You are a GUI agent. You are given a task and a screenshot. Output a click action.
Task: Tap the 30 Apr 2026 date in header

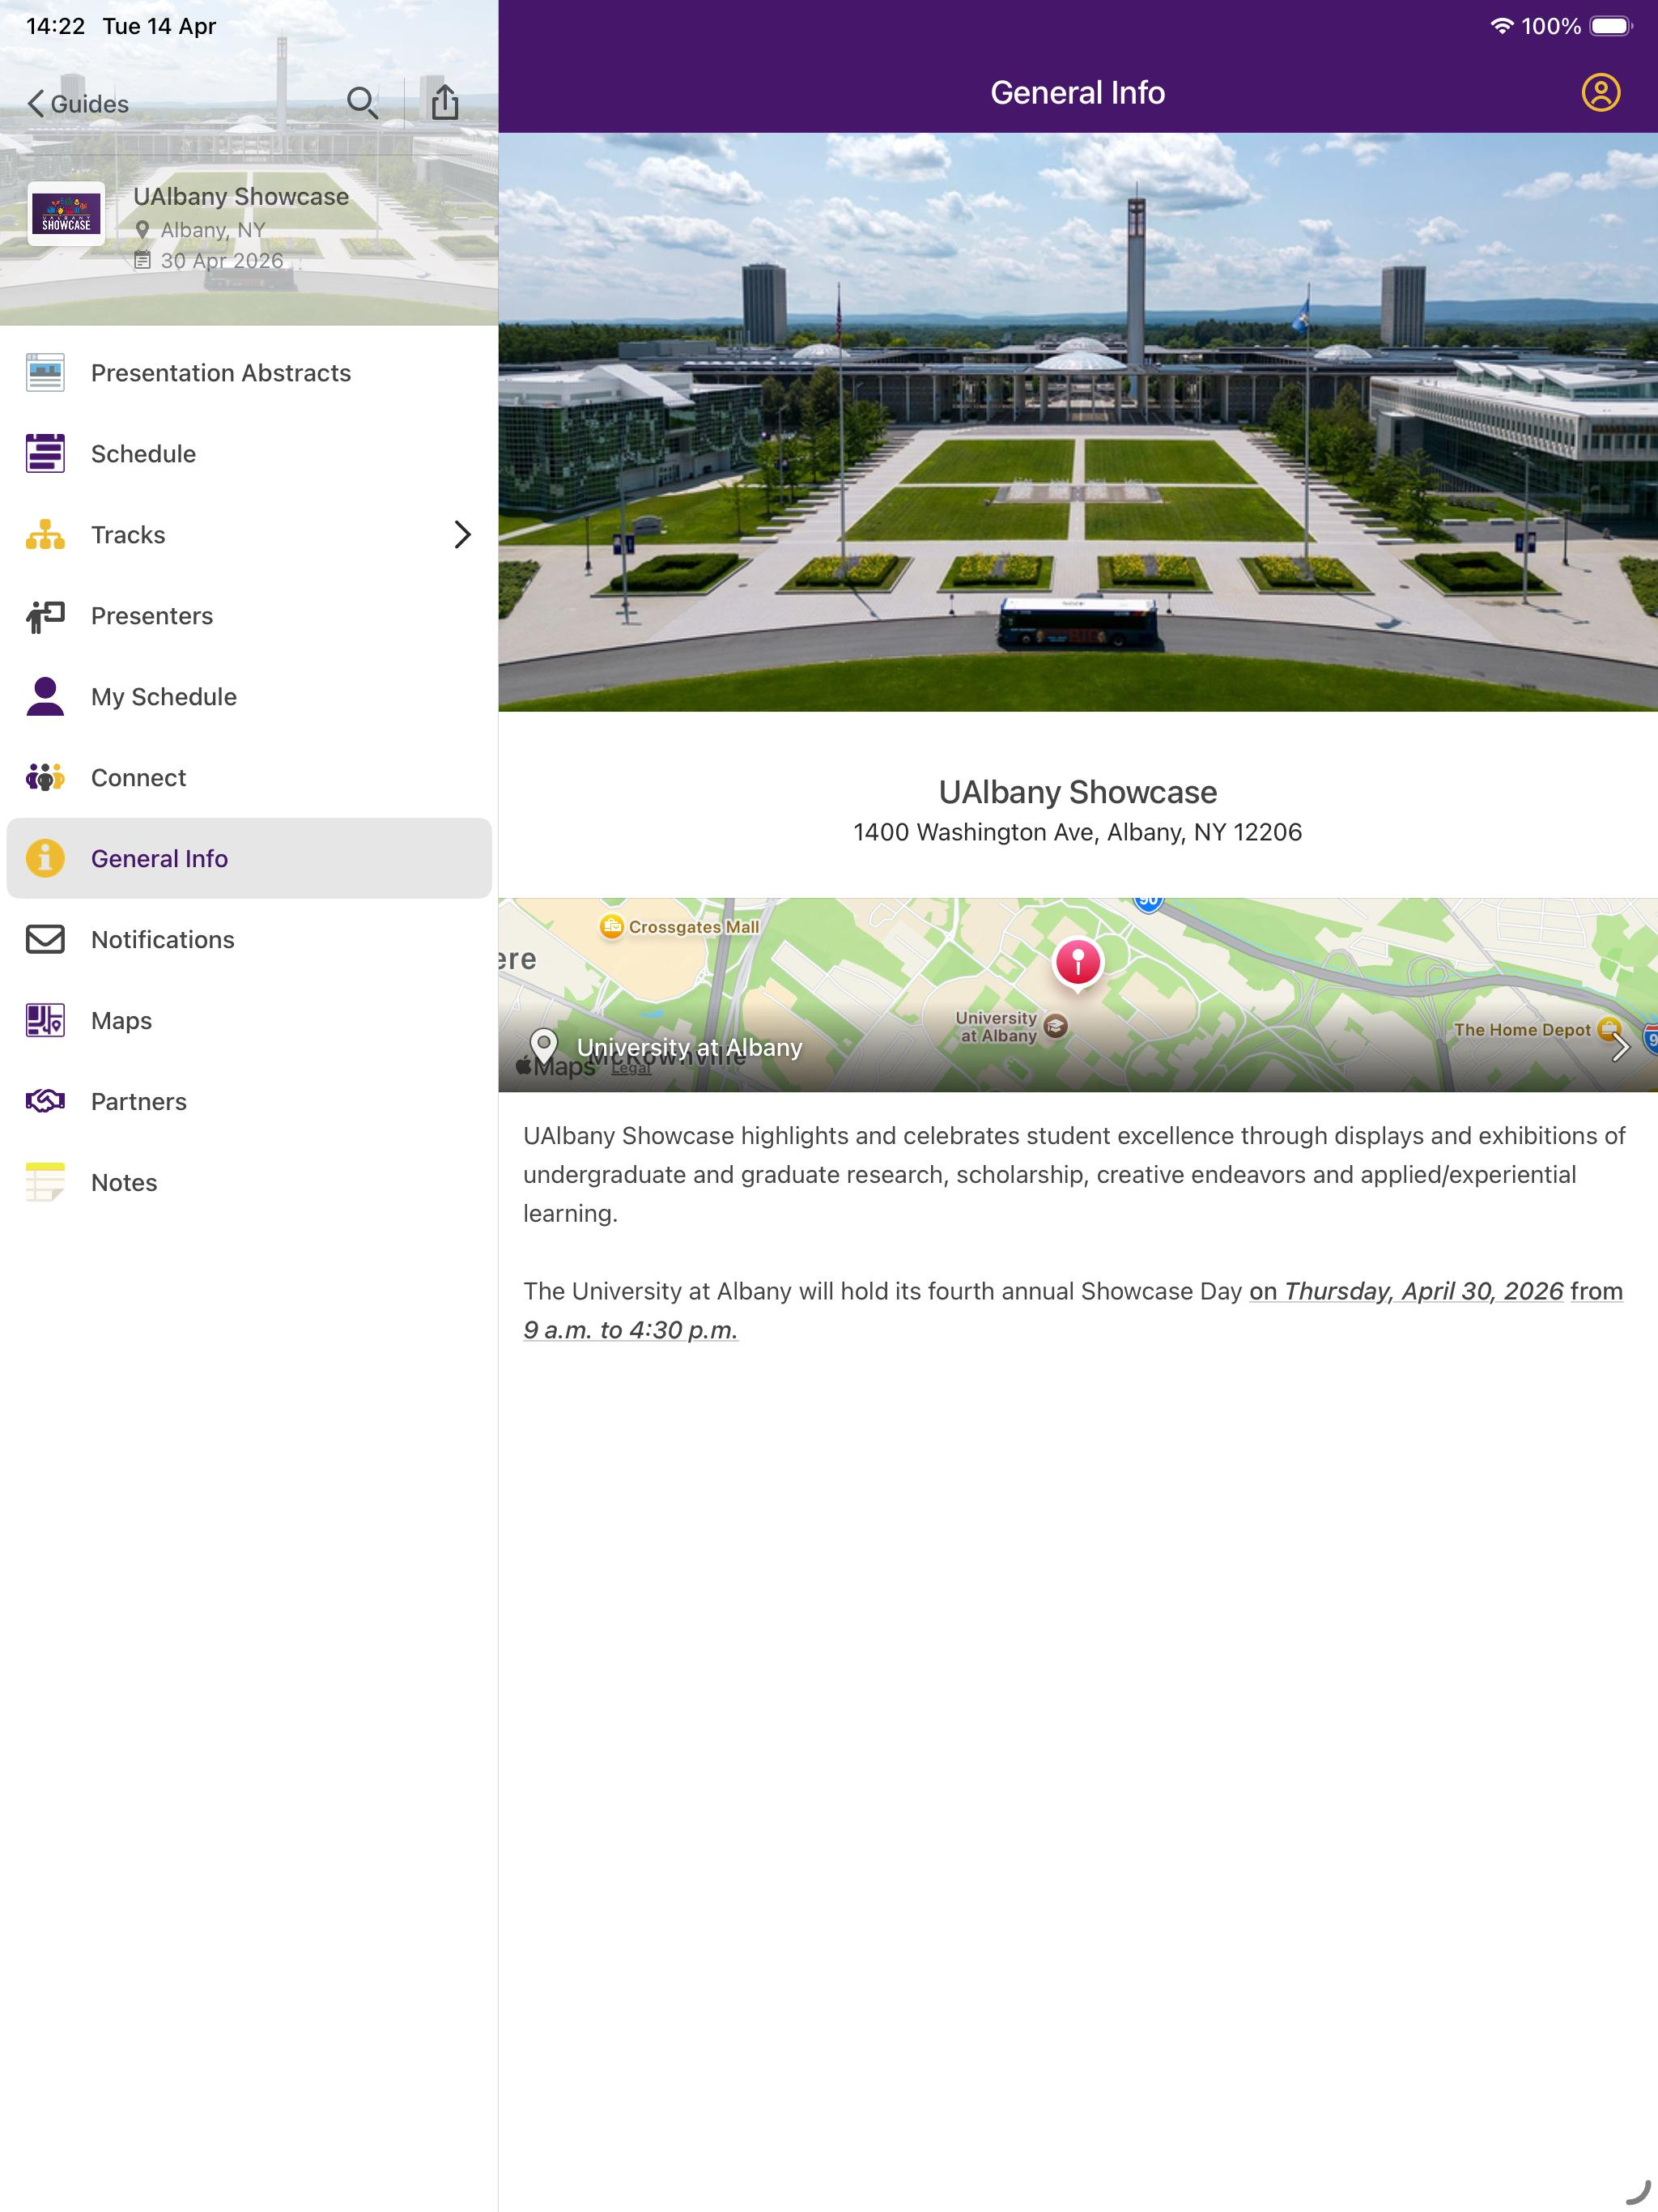[222, 261]
